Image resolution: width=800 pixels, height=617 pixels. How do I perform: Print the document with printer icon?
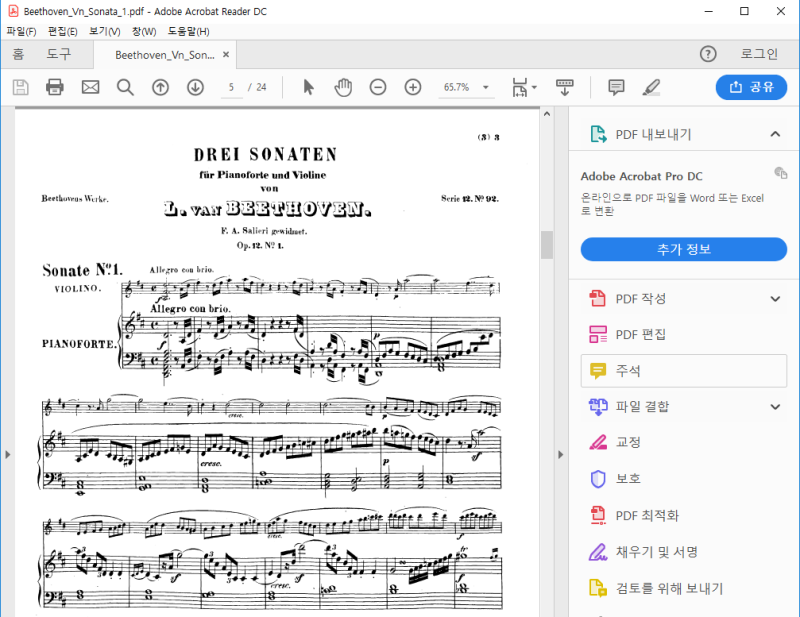[55, 87]
